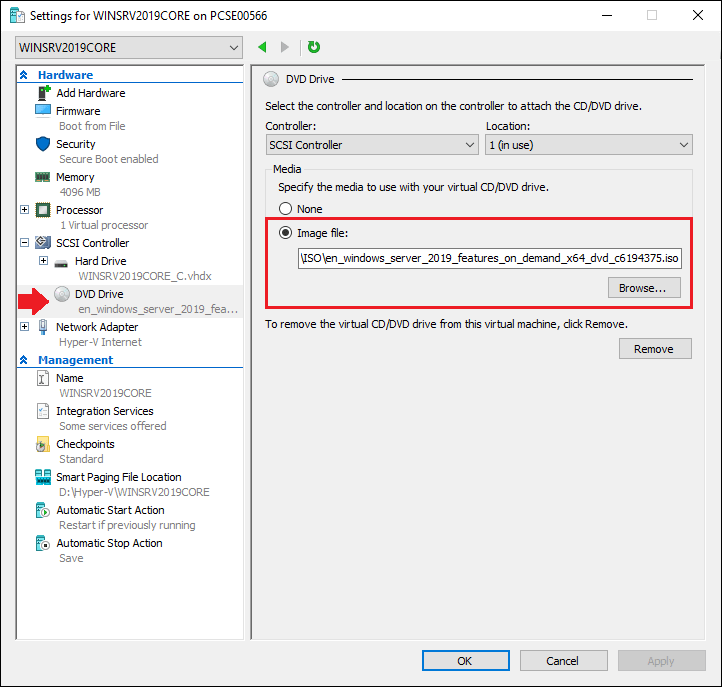
Task: Open the Location dropdown
Action: (589, 145)
